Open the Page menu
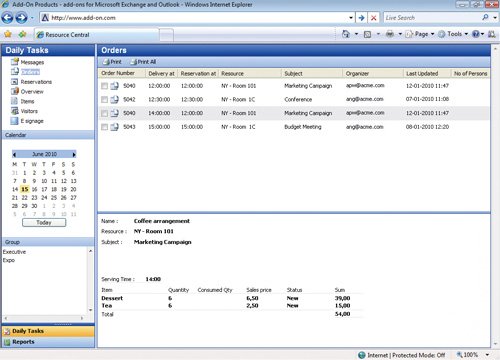The image size is (500, 360). [420, 34]
